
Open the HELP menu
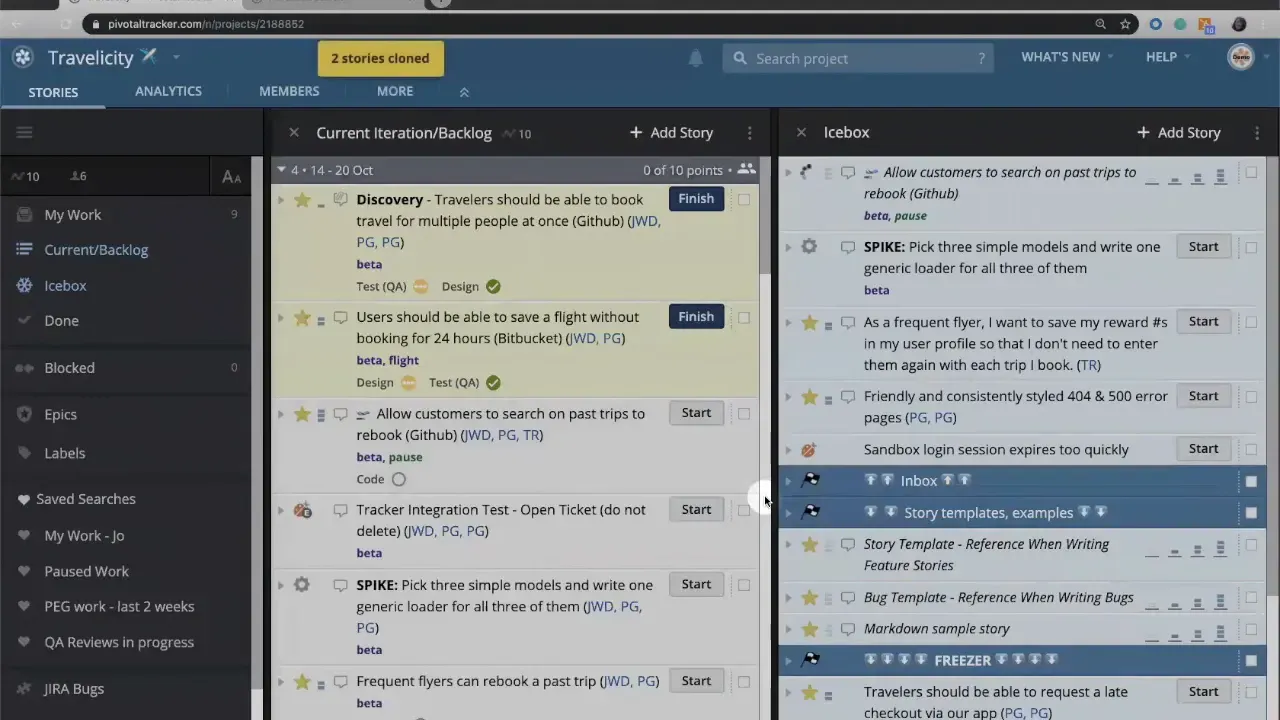point(1161,57)
